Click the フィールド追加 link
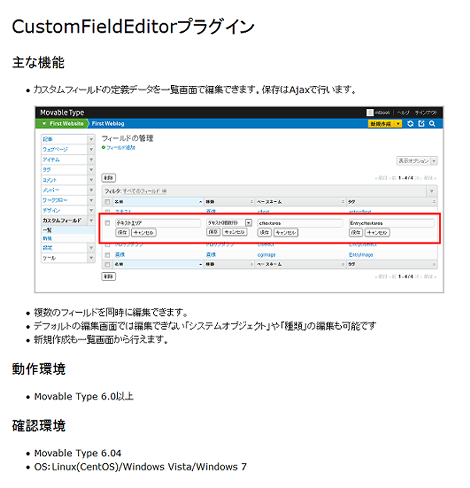The height and width of the screenshot is (488, 470). coord(121,147)
